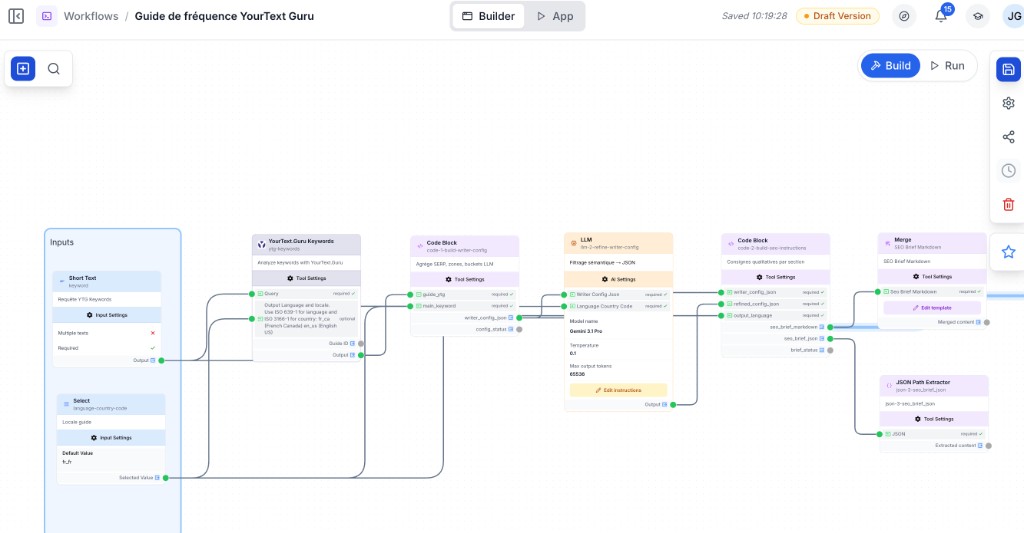1024x533 pixels.
Task: Open the JG user avatar
Action: click(1013, 16)
